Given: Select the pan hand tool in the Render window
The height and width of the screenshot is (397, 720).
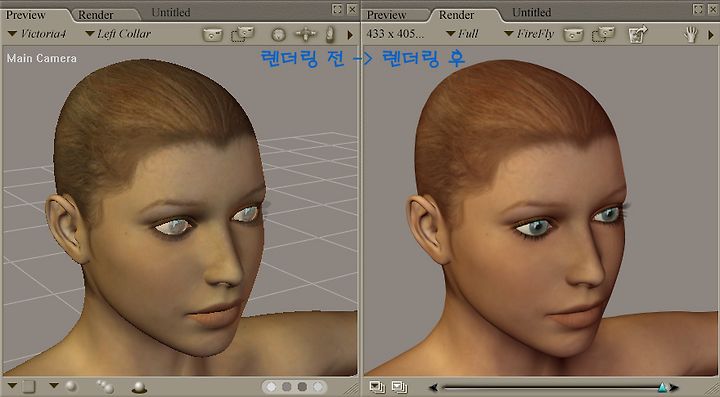Looking at the screenshot, I should (691, 34).
